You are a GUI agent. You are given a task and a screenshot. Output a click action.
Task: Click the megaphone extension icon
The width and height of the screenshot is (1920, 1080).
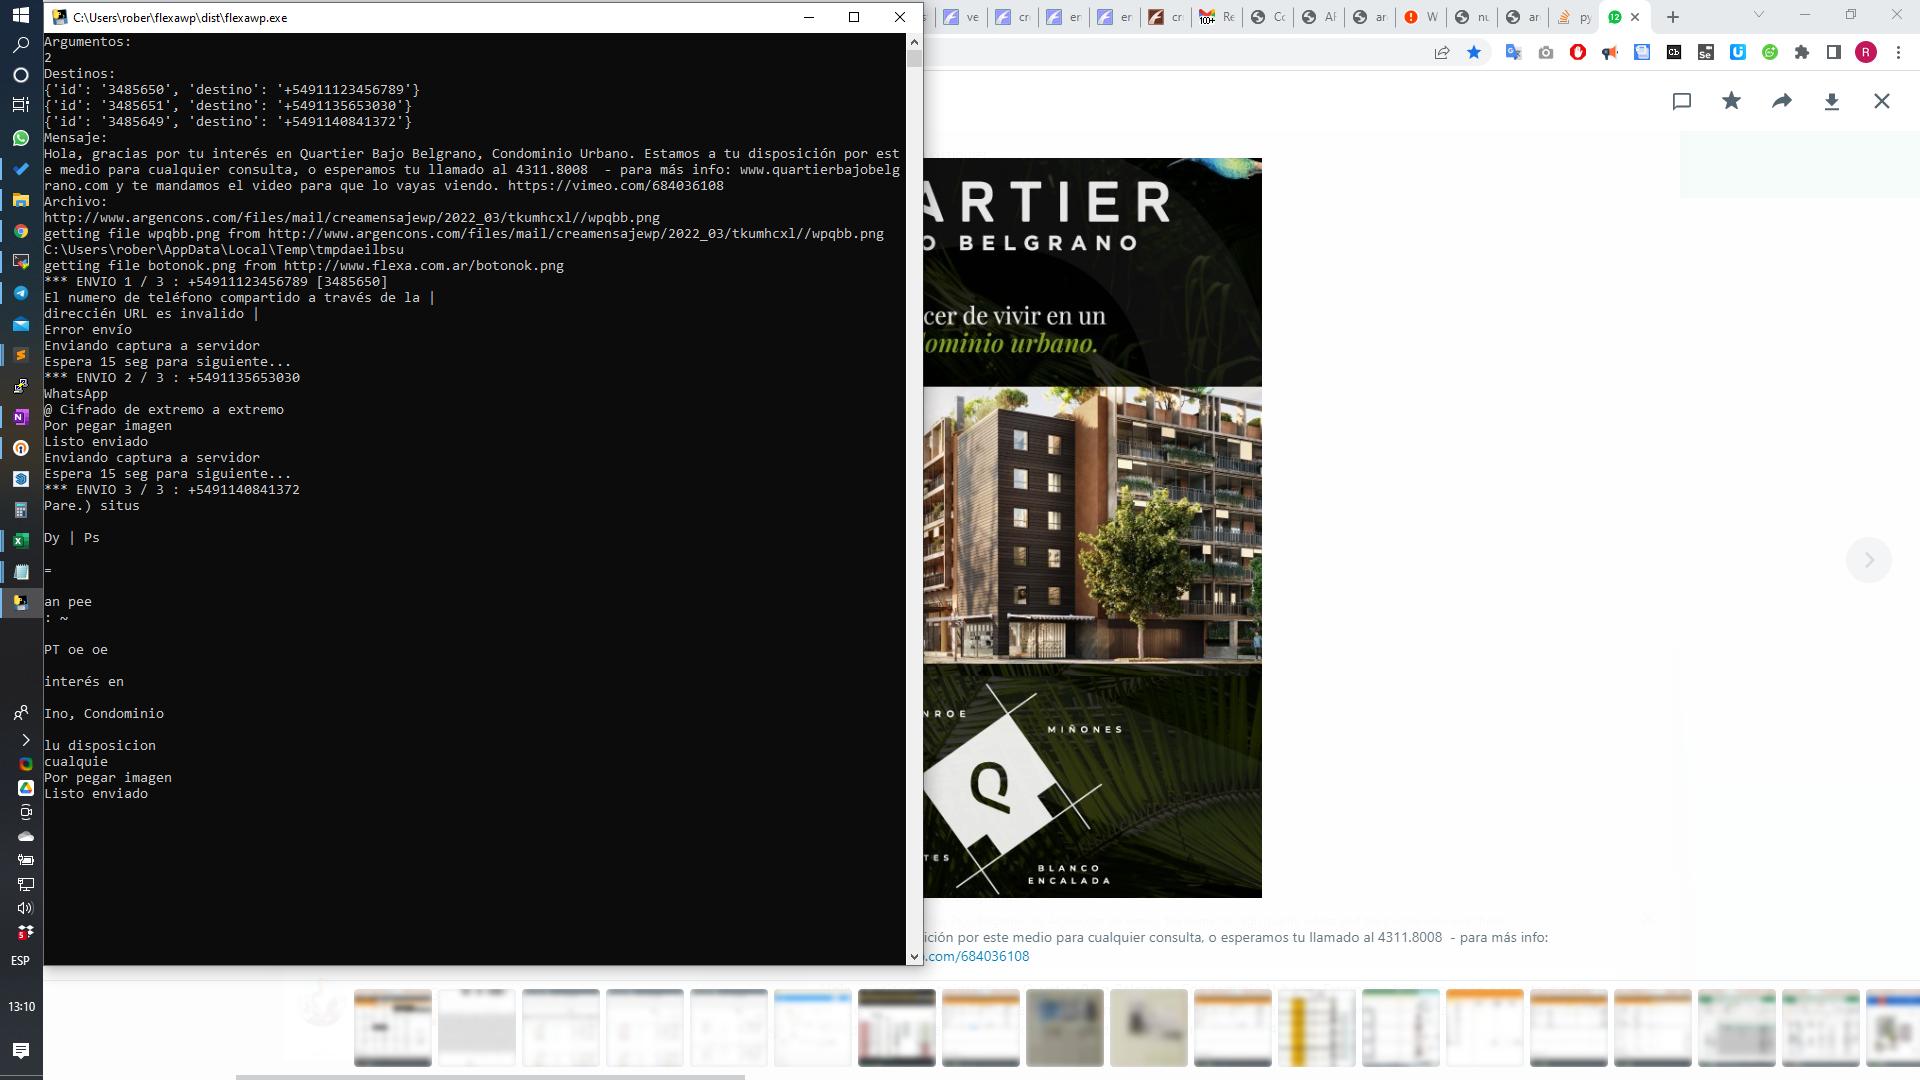tap(1610, 53)
